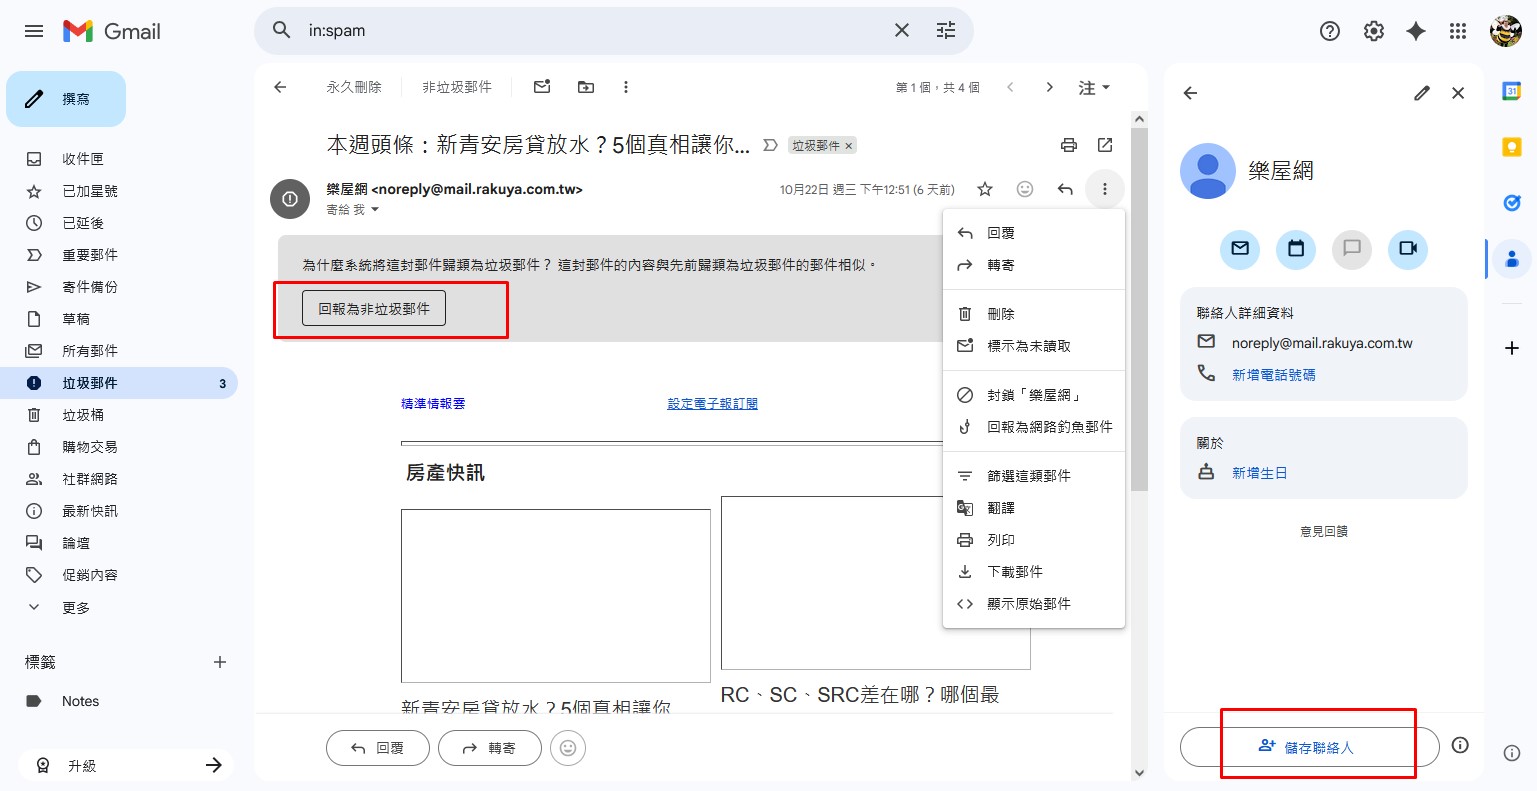Click the edit contact pencil icon
The width and height of the screenshot is (1537, 791).
(x=1421, y=93)
